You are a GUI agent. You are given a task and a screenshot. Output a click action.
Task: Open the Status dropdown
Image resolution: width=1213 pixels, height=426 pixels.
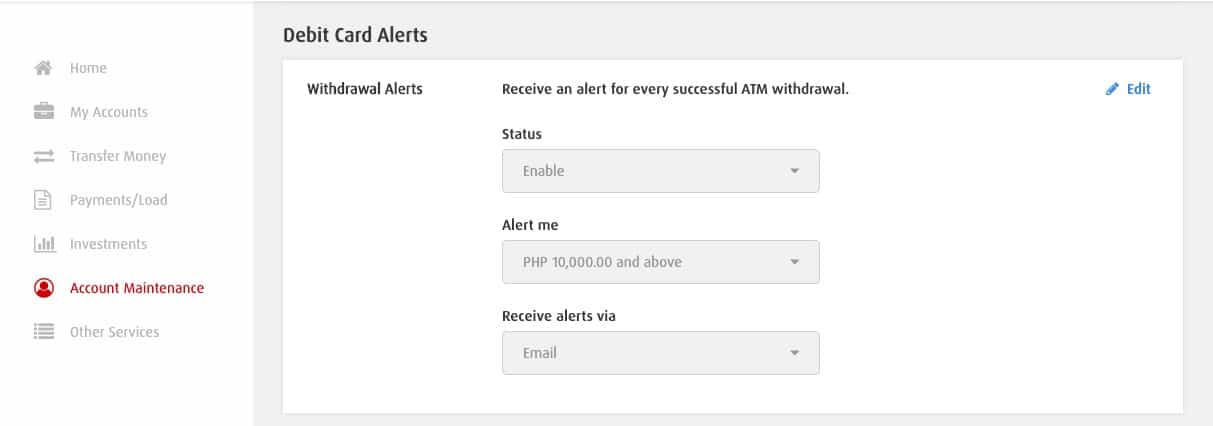(x=660, y=171)
